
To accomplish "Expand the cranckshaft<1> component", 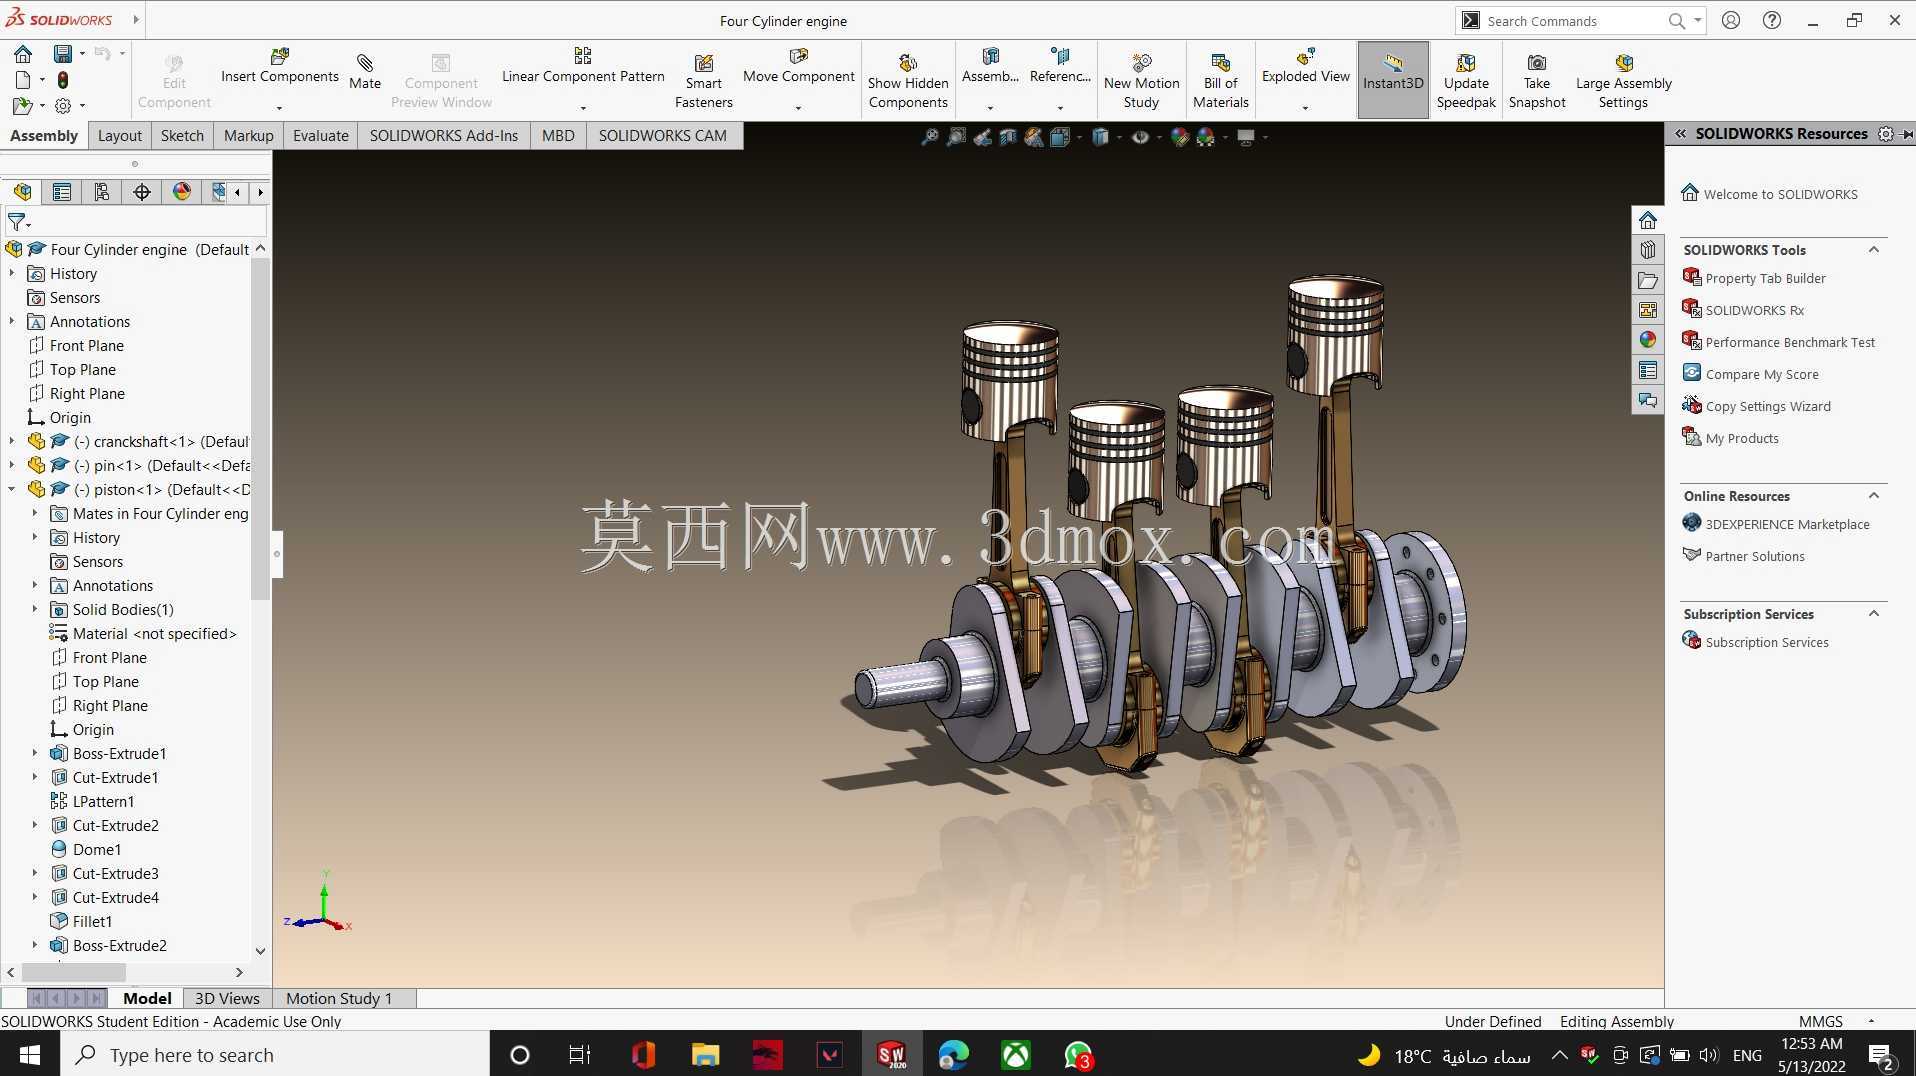I will (x=12, y=441).
